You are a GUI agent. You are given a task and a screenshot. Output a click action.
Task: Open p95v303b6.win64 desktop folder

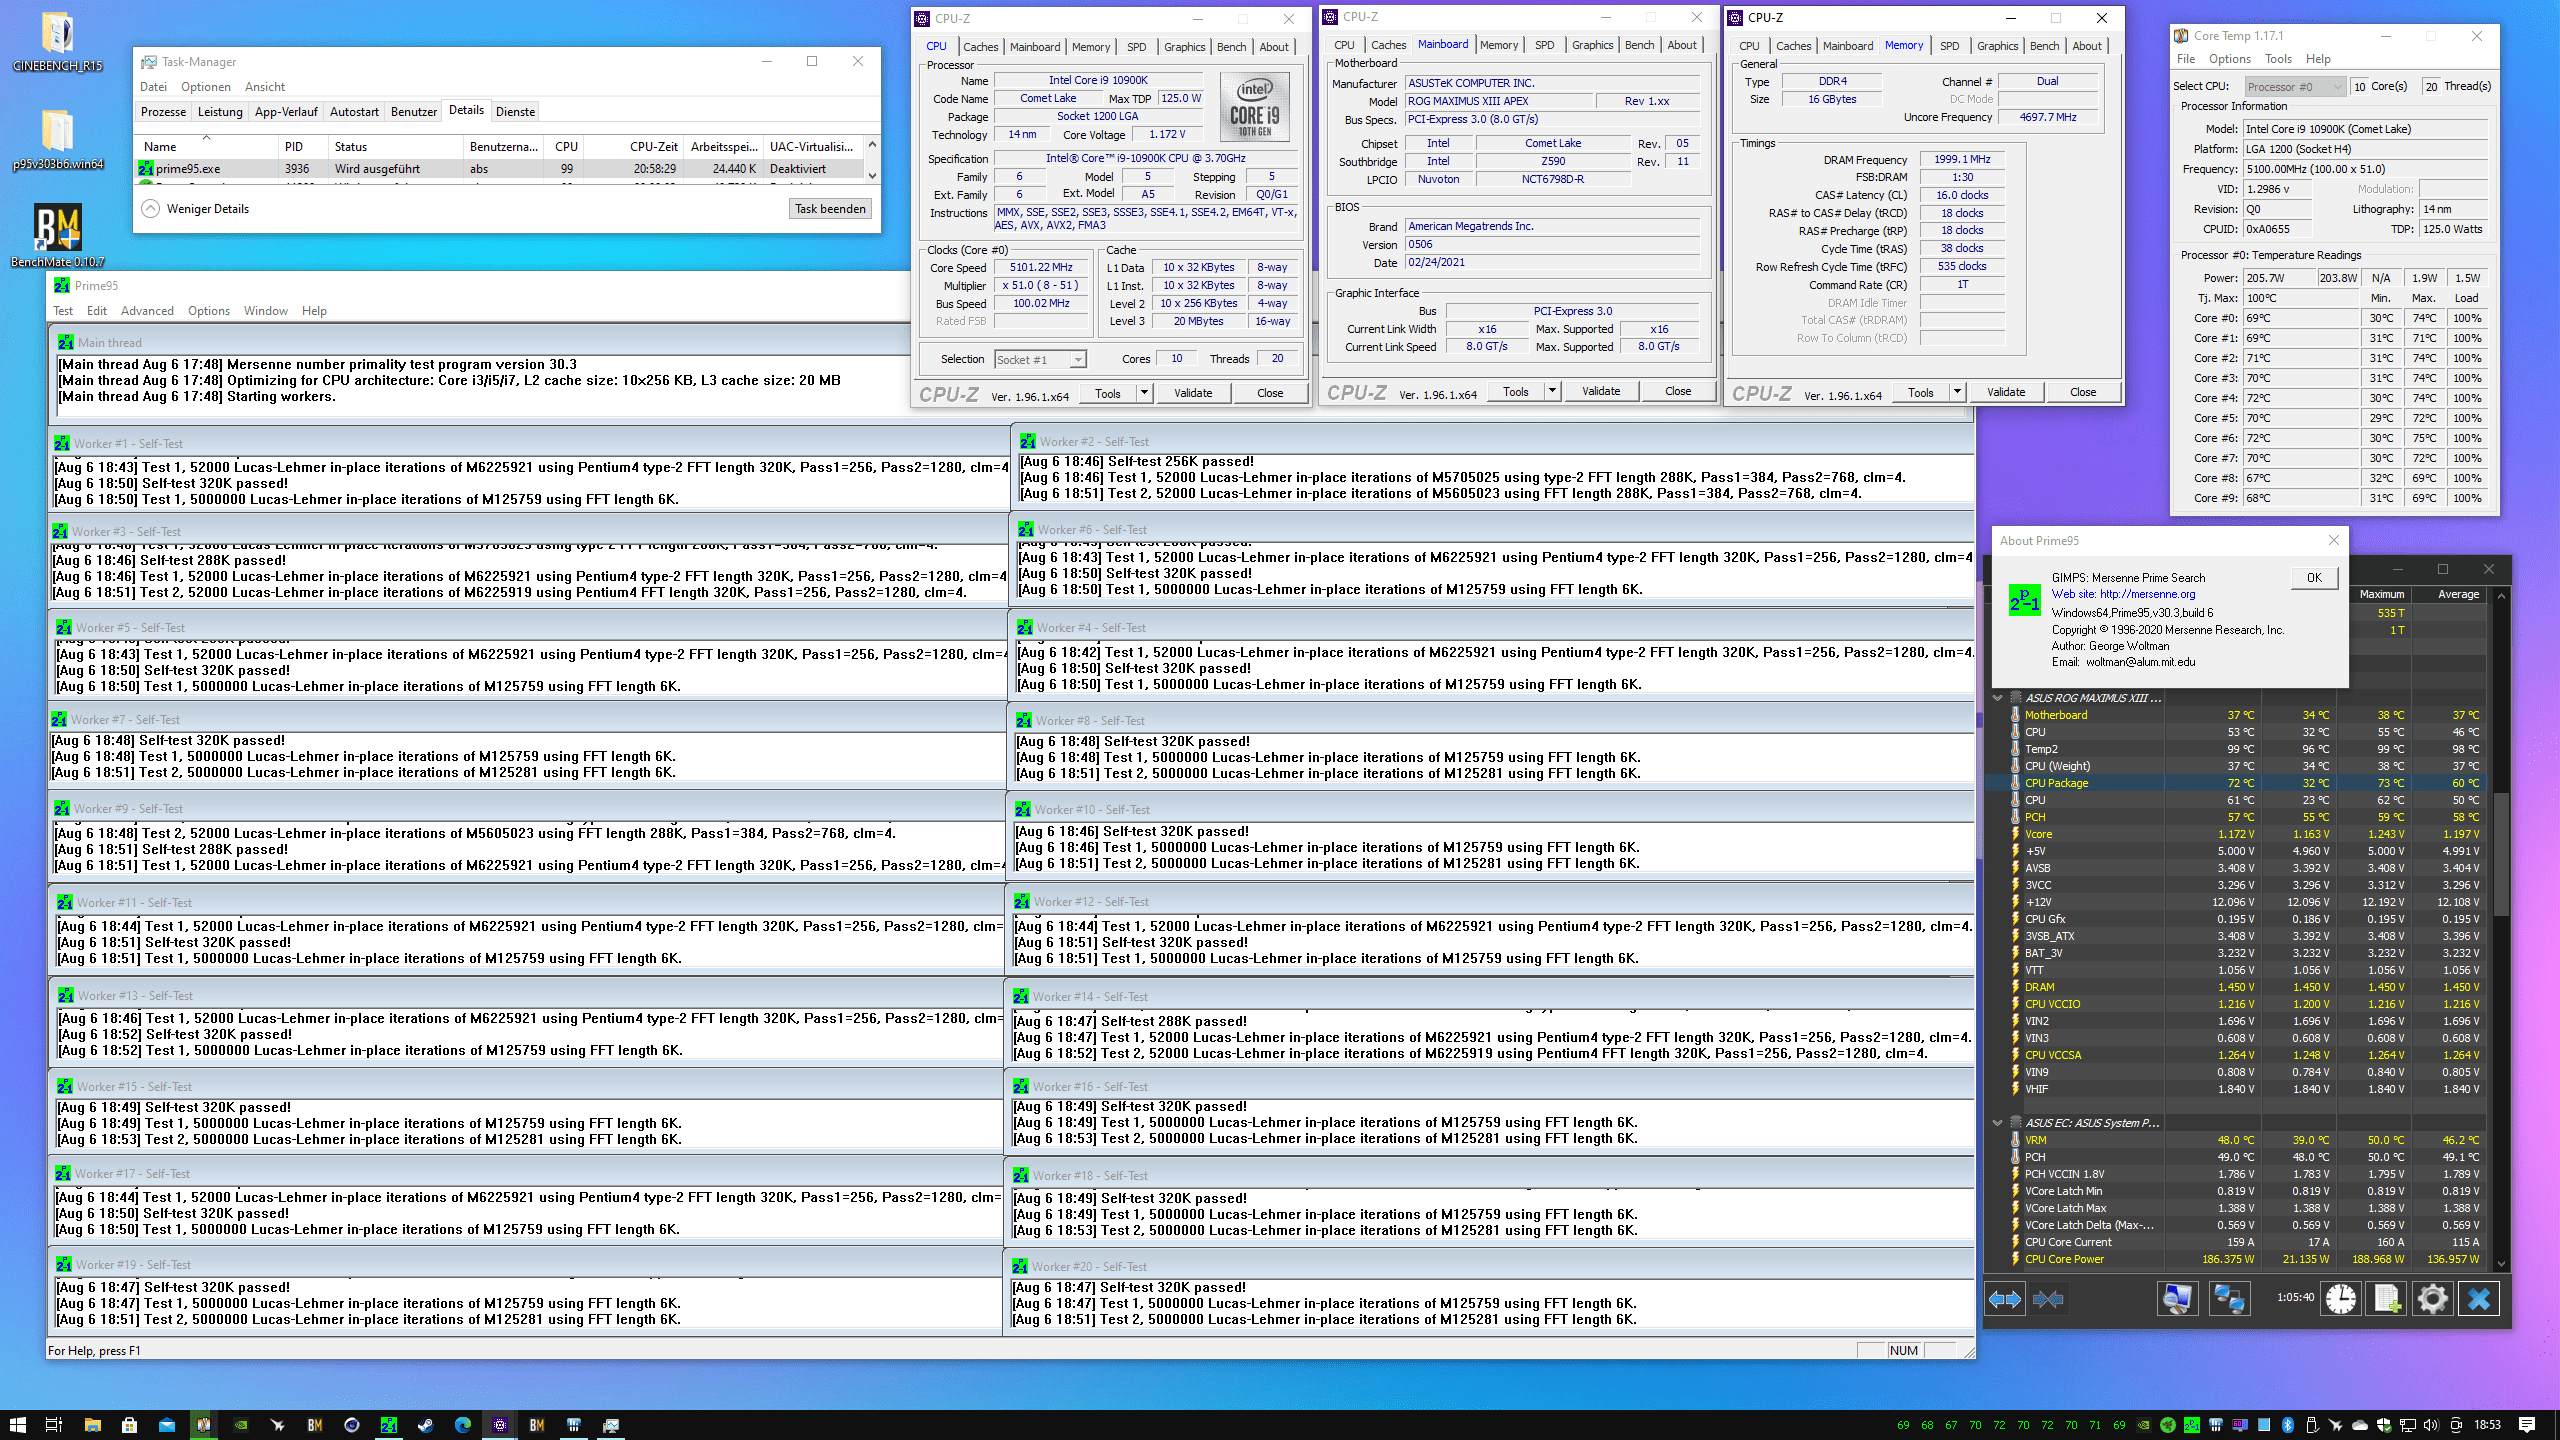[x=57, y=139]
